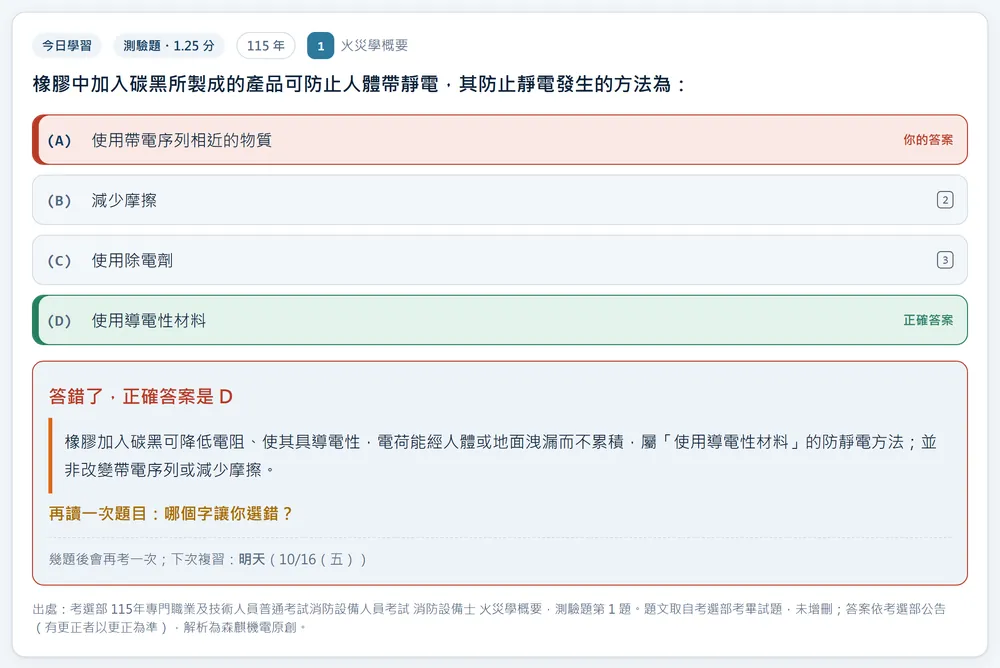
Task: Click the 今日學習 tag
Action: tap(67, 46)
